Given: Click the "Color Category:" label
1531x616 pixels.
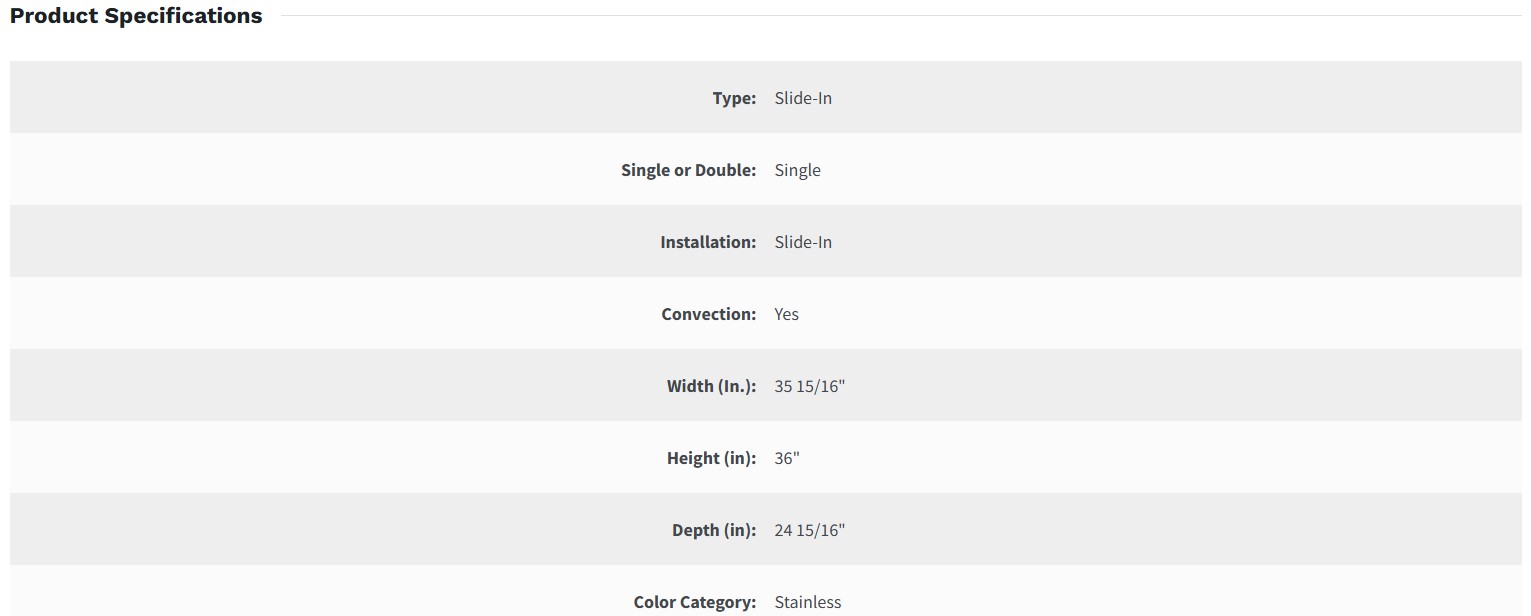Looking at the screenshot, I should click(x=694, y=602).
